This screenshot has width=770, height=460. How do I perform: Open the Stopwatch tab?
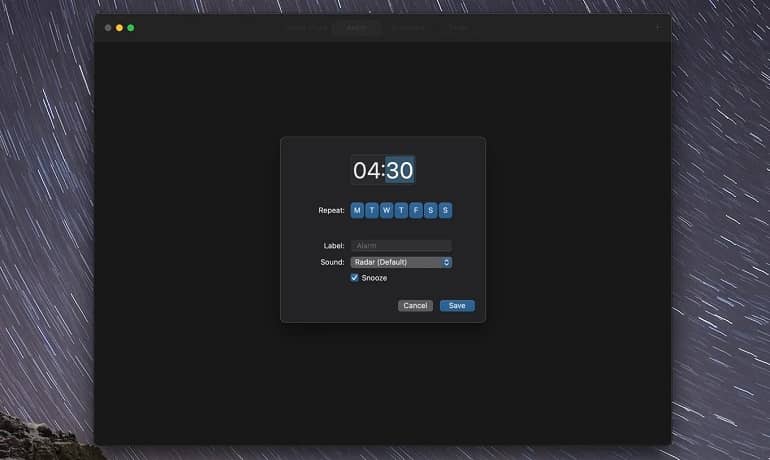(x=408, y=28)
